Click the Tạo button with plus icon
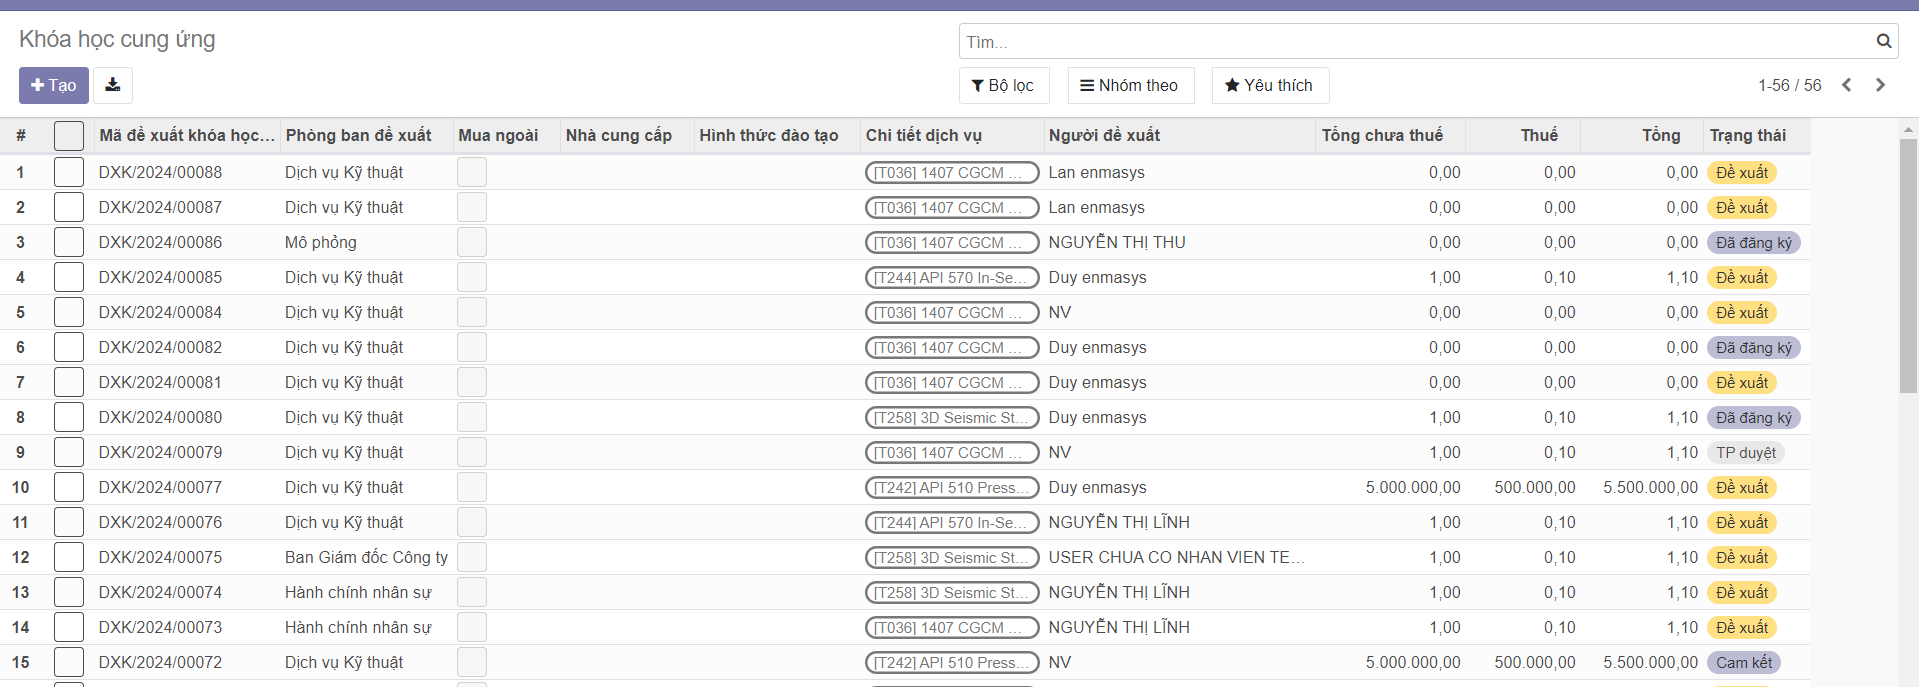Screen dimensions: 1919x687 point(54,85)
